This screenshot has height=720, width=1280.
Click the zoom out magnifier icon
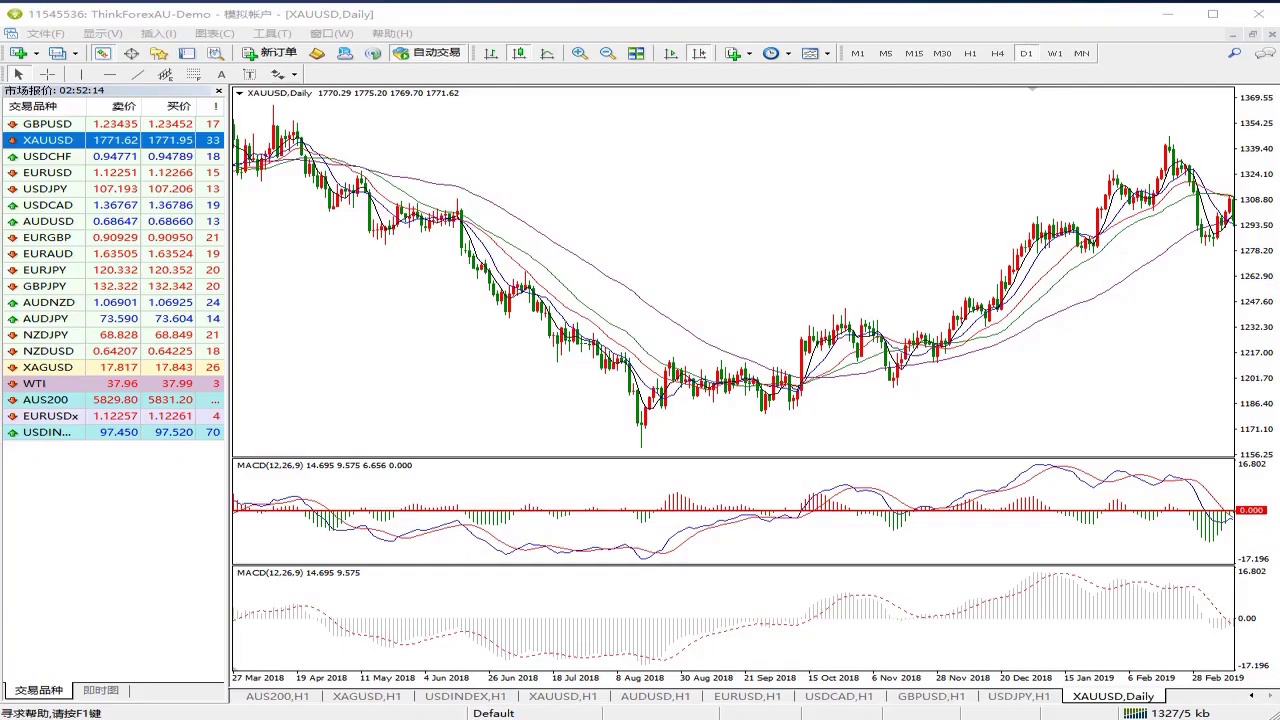click(x=607, y=53)
